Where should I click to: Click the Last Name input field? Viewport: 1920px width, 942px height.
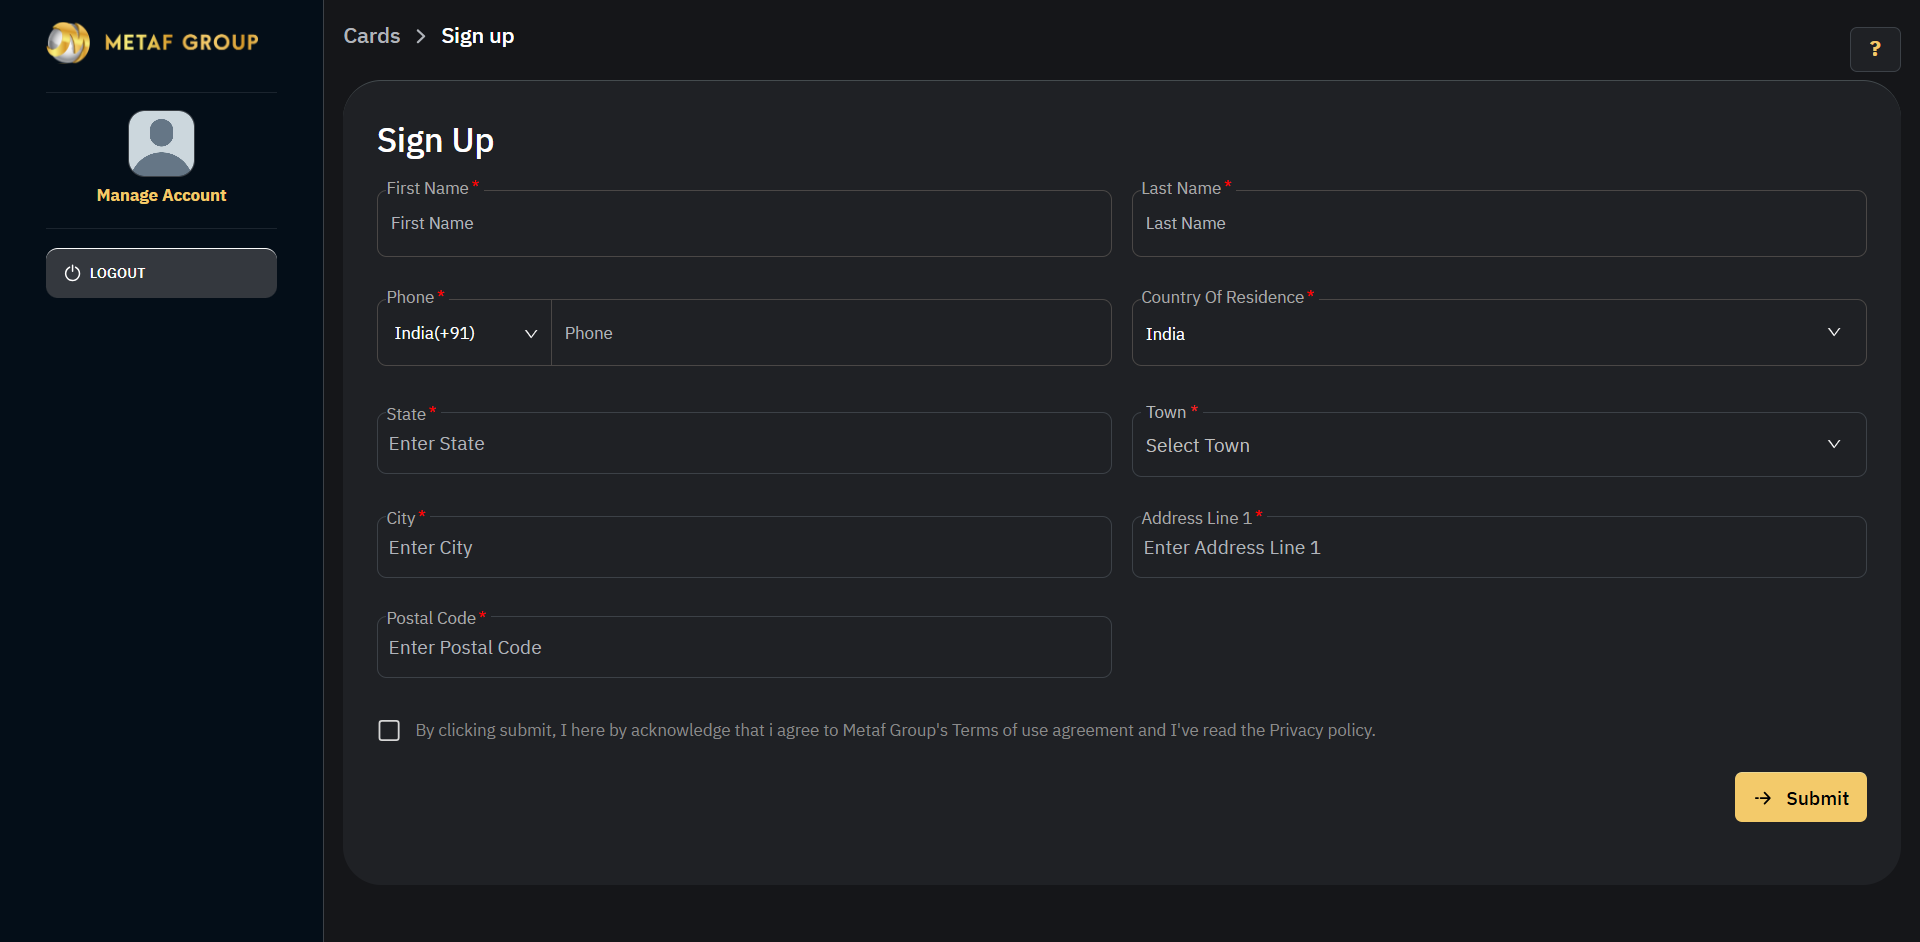[1499, 223]
